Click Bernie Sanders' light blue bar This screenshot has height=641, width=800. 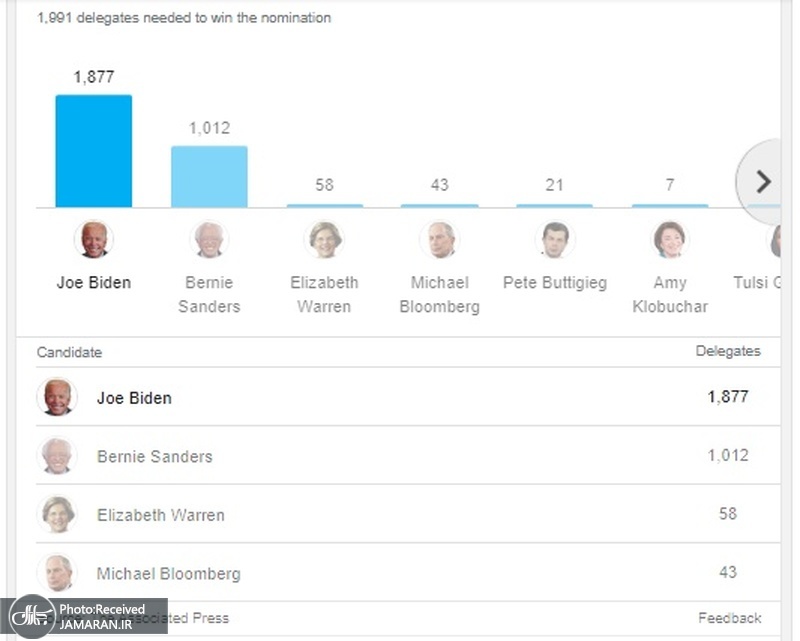click(x=209, y=177)
